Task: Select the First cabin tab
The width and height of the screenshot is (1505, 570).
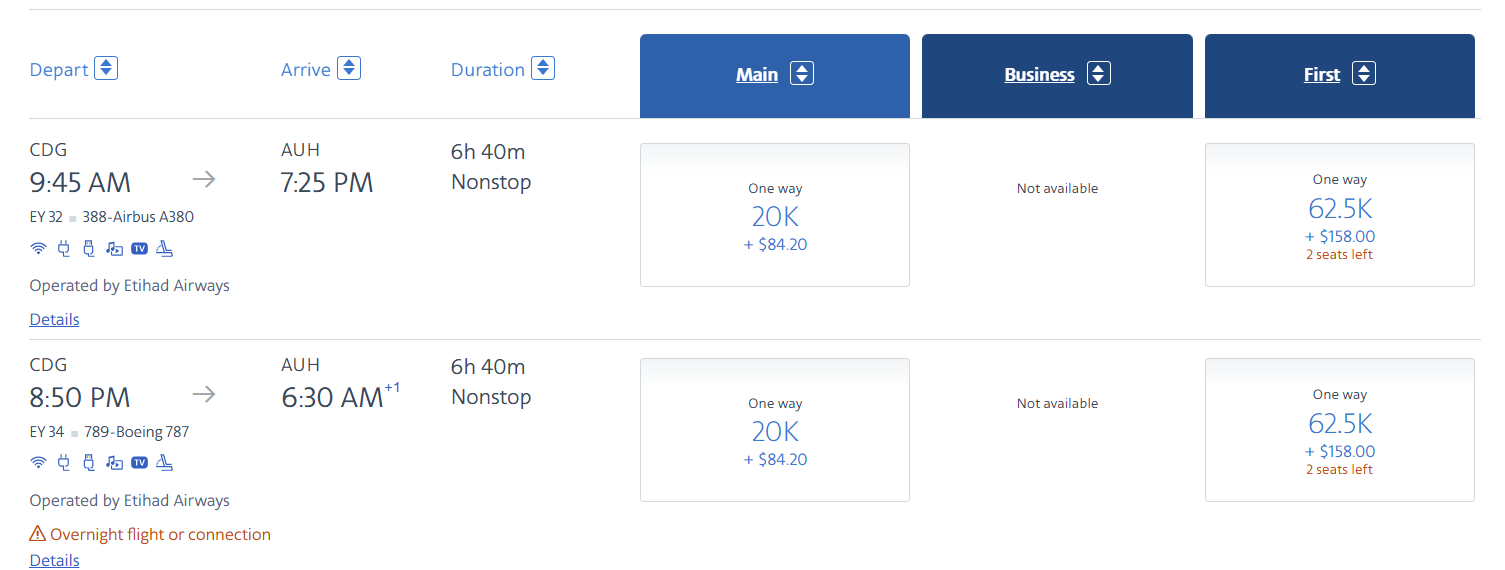Action: tap(1340, 76)
